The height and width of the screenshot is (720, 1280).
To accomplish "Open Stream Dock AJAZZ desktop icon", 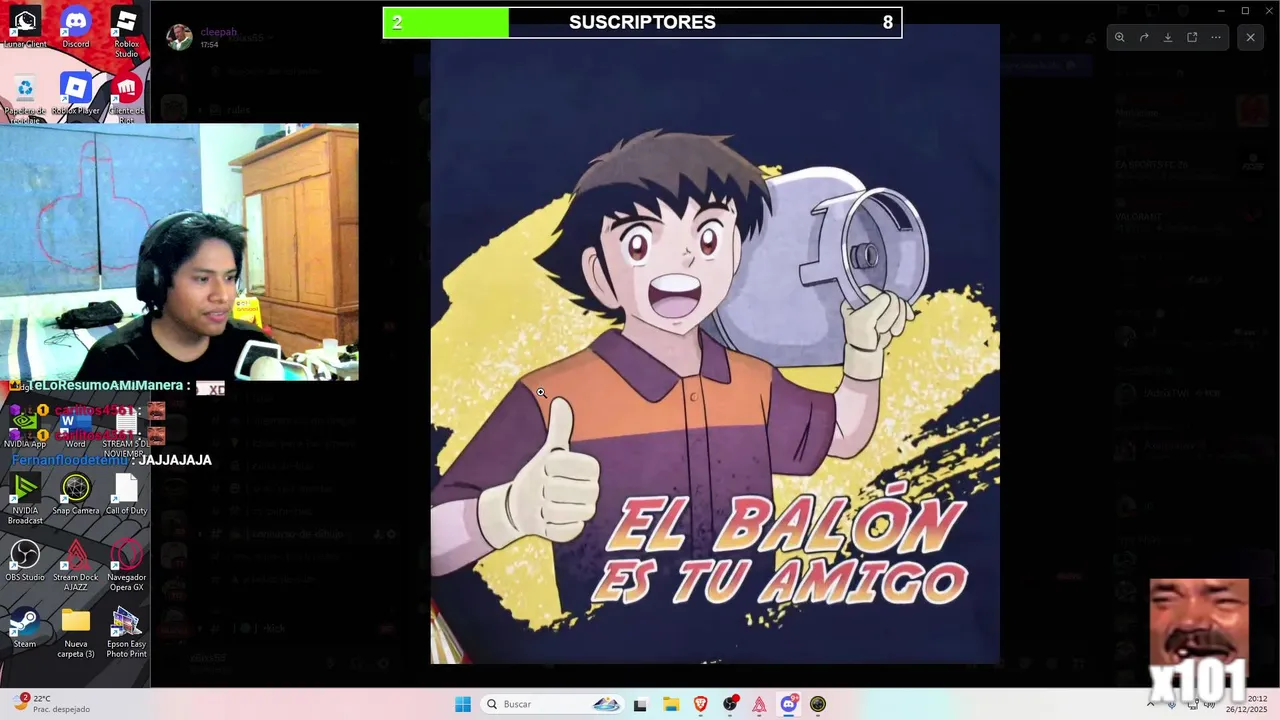I will [x=76, y=566].
